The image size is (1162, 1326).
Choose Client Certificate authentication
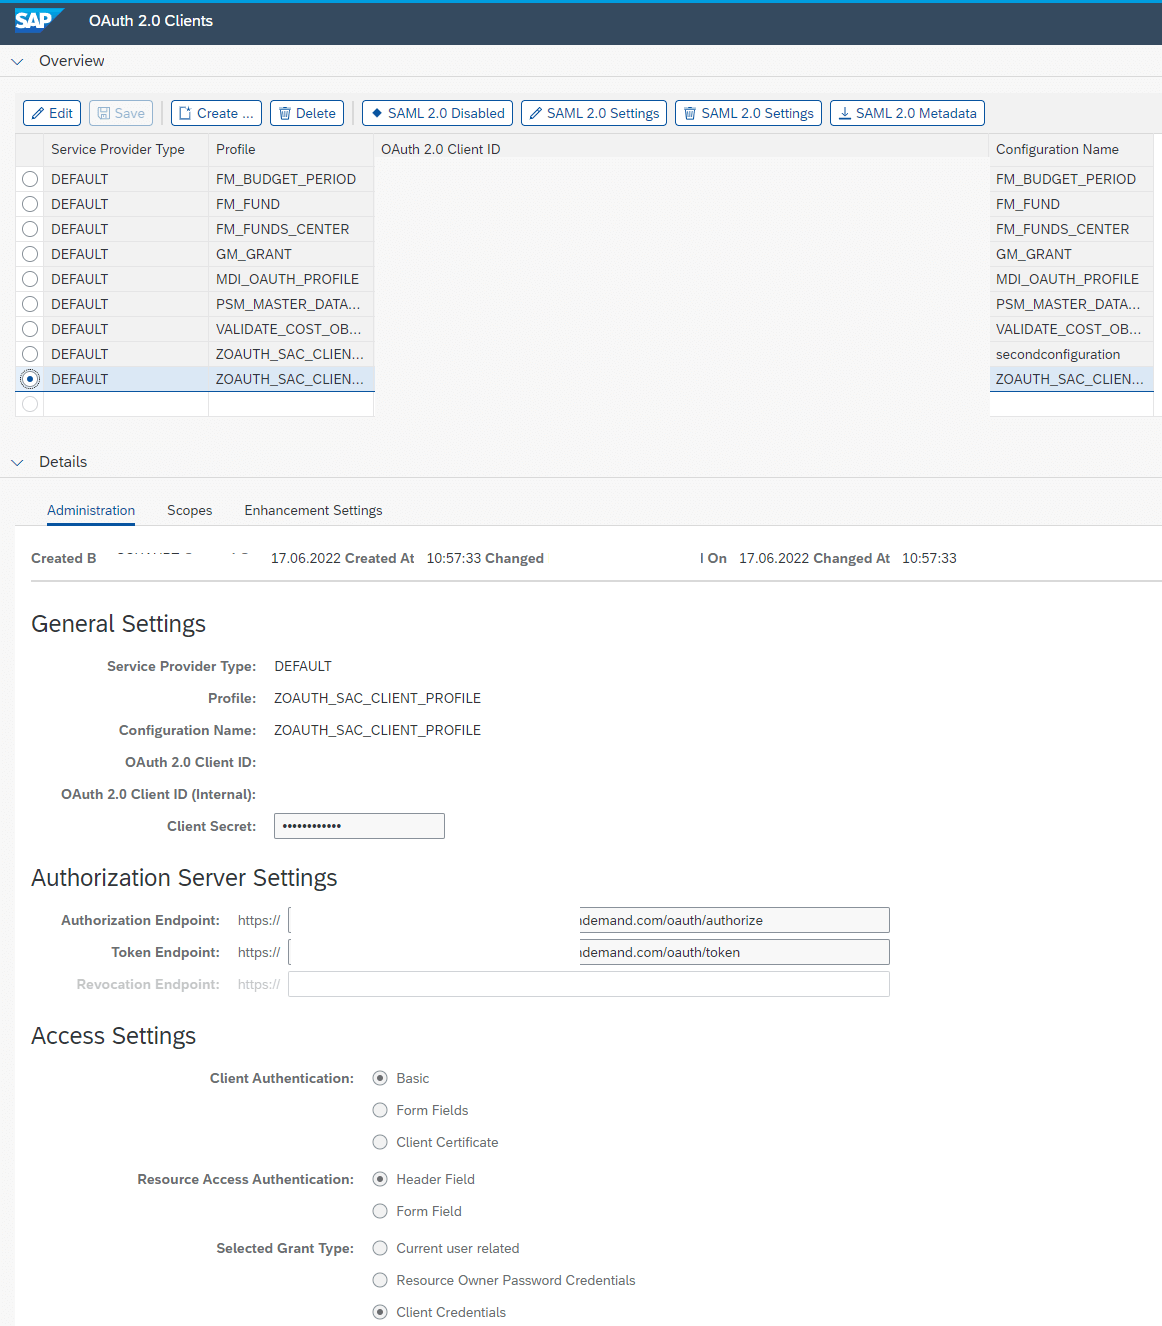tap(380, 1142)
